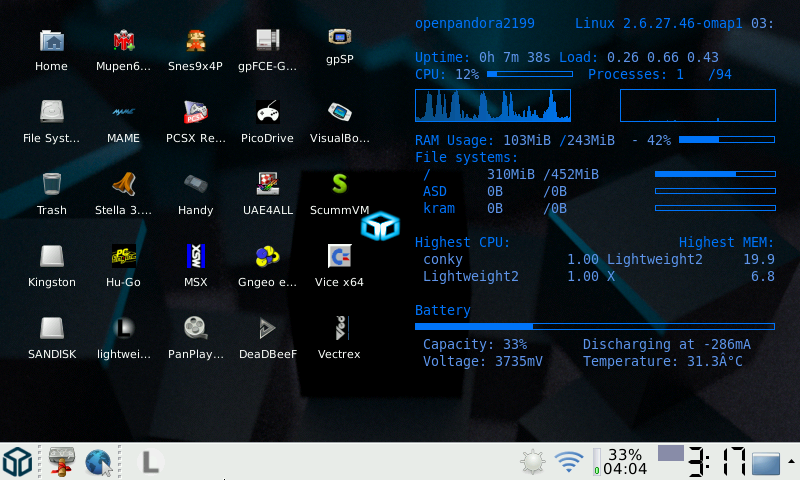This screenshot has height=480, width=800.
Task: Open the Mupen64 emulator desktop icon
Action: click(x=124, y=42)
